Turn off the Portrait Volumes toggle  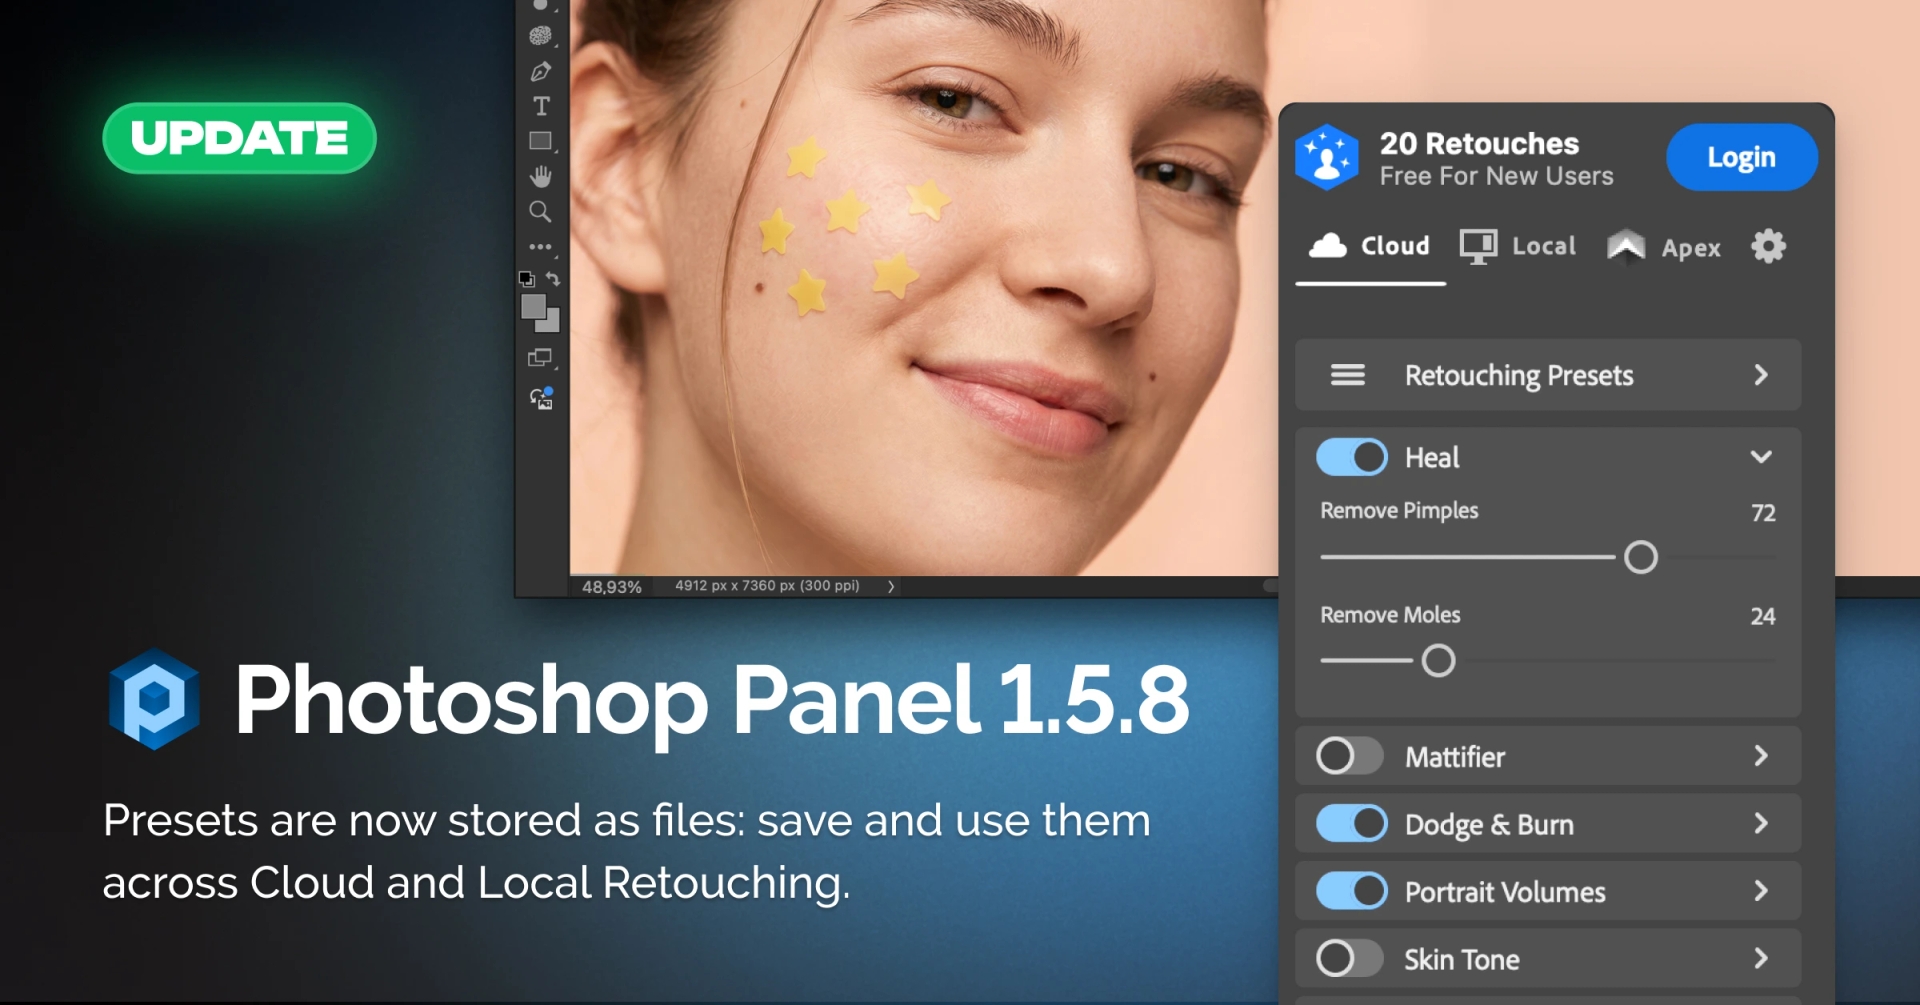[x=1351, y=891]
